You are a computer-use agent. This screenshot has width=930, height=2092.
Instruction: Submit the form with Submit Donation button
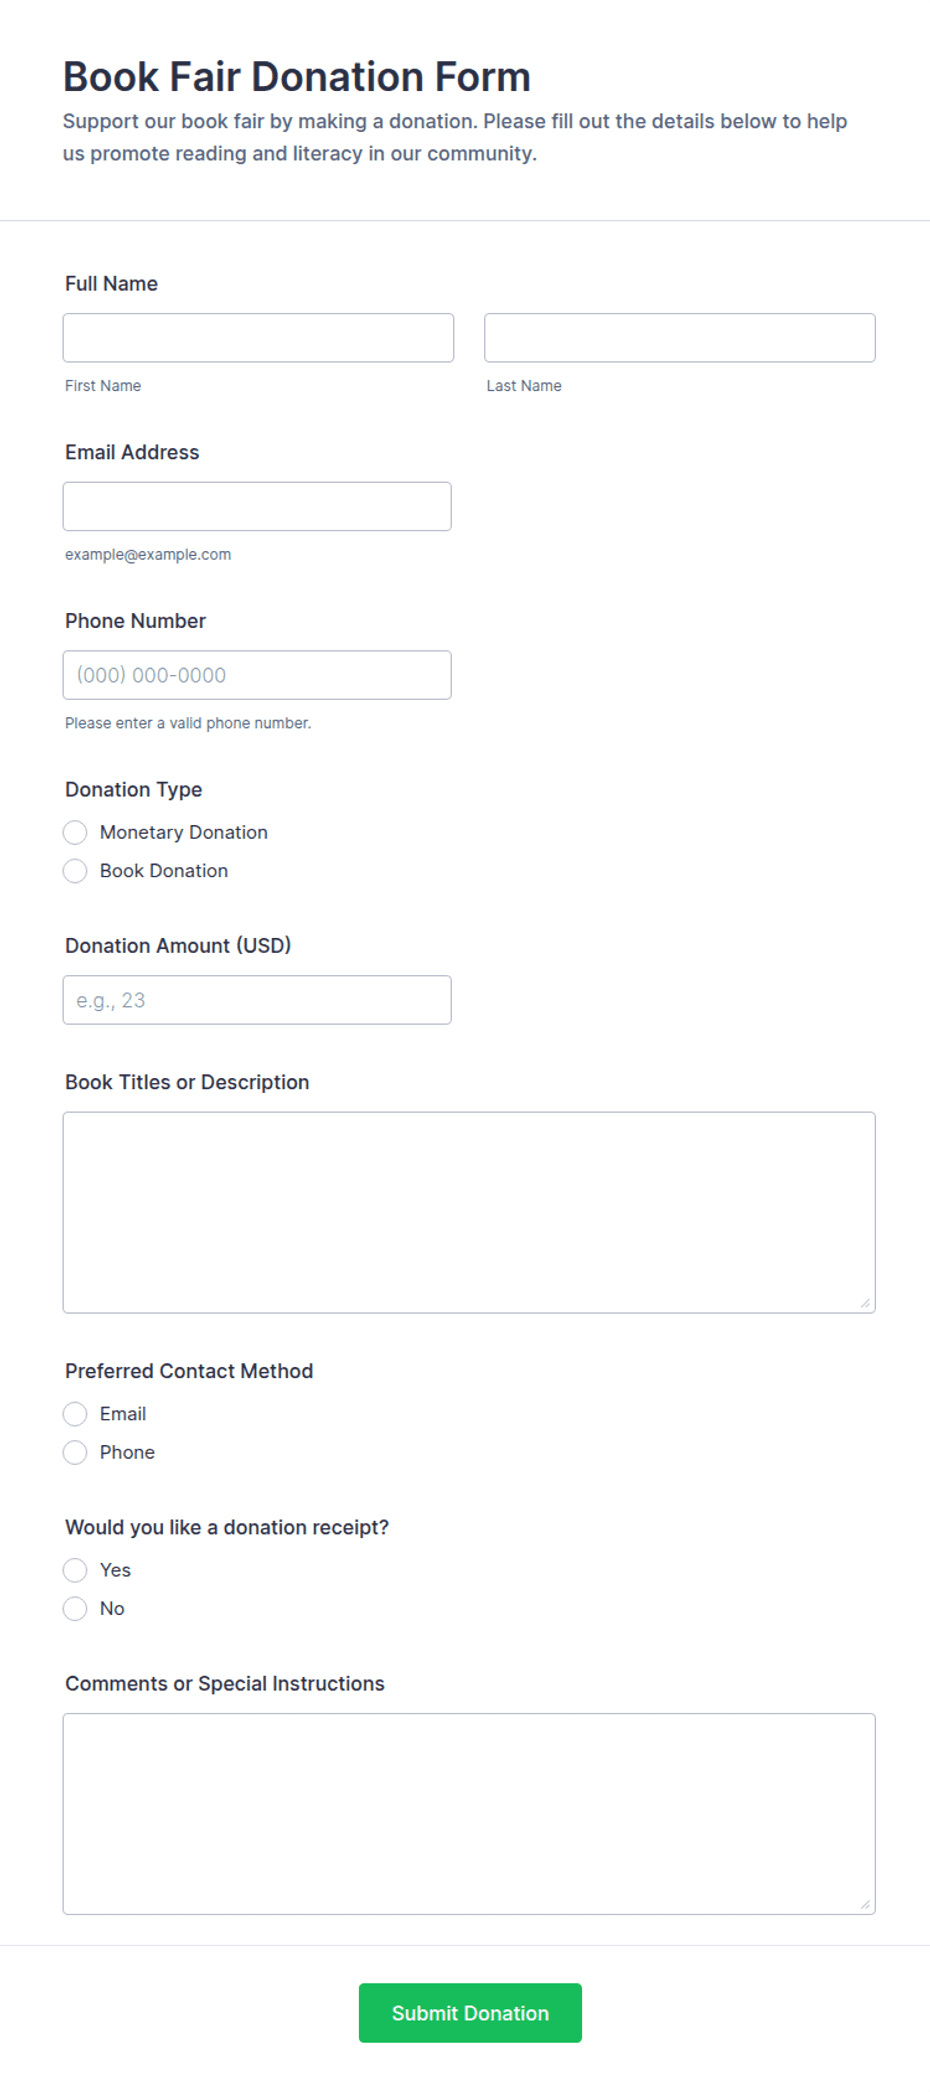tap(470, 2013)
